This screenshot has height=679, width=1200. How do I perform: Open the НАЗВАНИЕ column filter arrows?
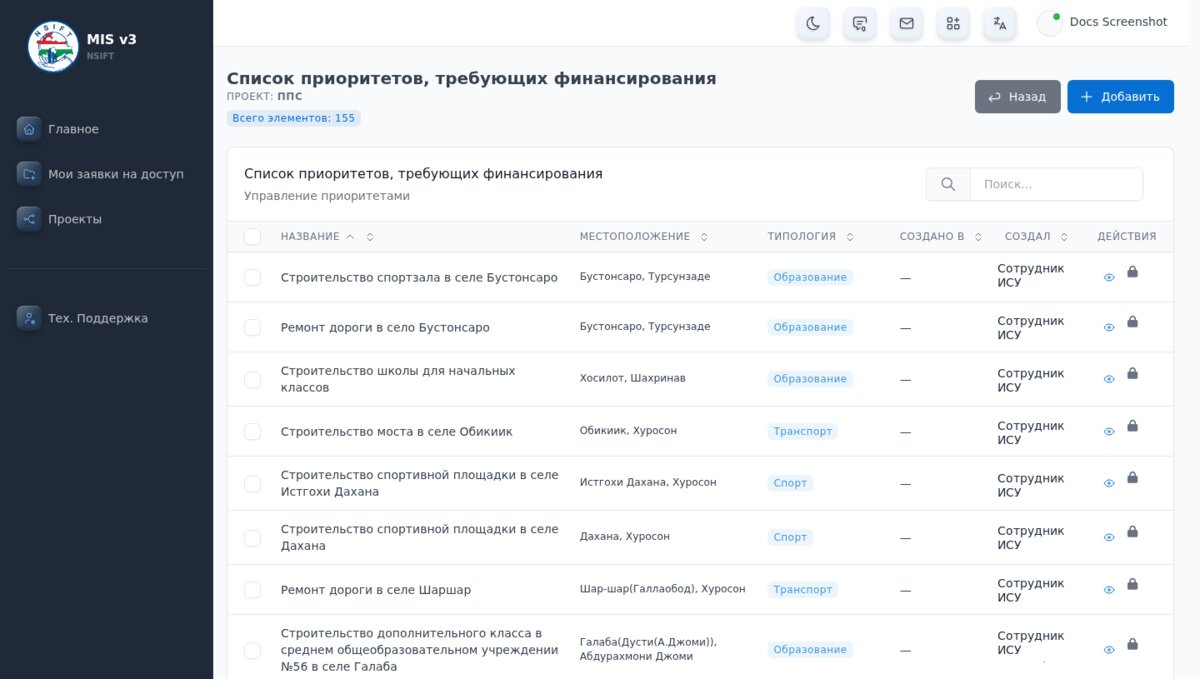[x=370, y=237]
